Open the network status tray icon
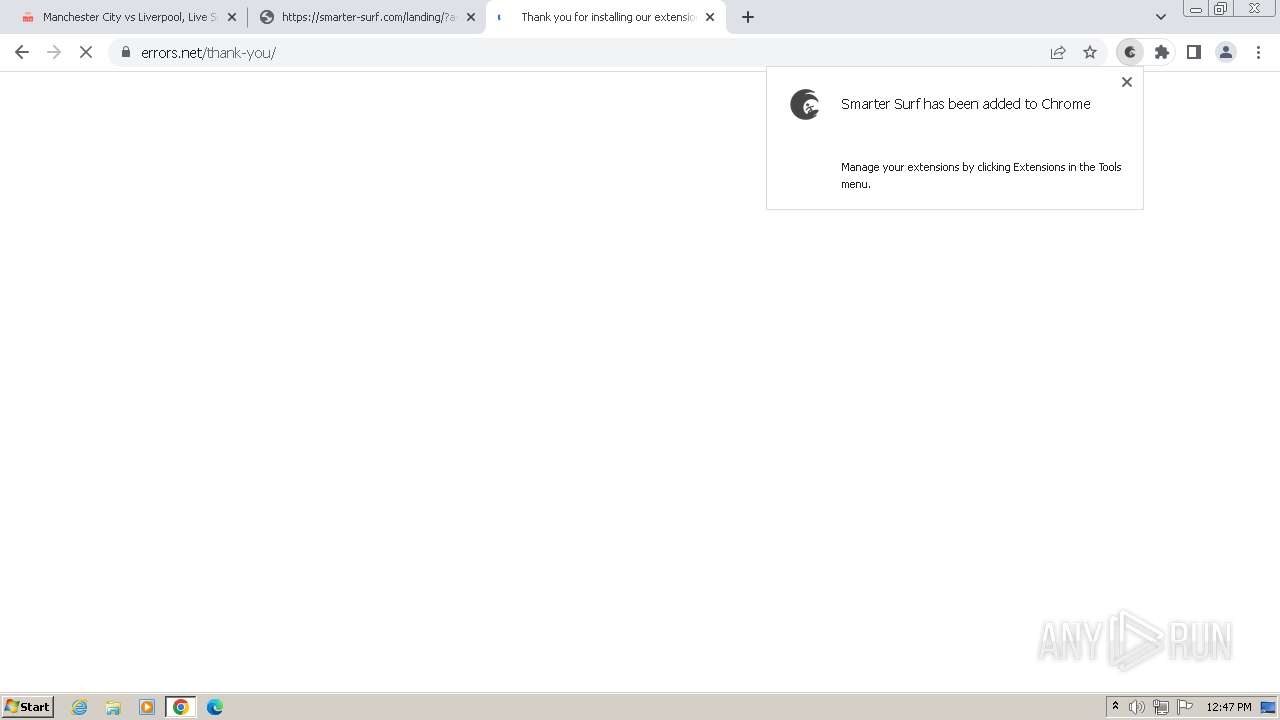This screenshot has height=720, width=1280. pos(1161,707)
